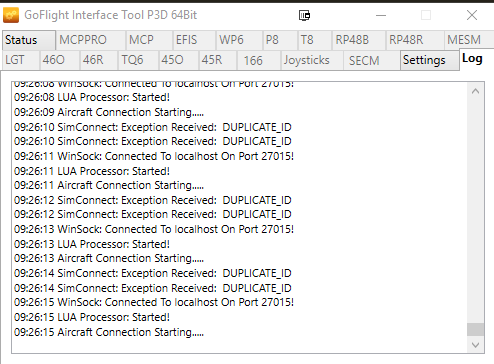Click the scrollbar thumb in log panel
The width and height of the screenshot is (494, 364).
click(476, 329)
